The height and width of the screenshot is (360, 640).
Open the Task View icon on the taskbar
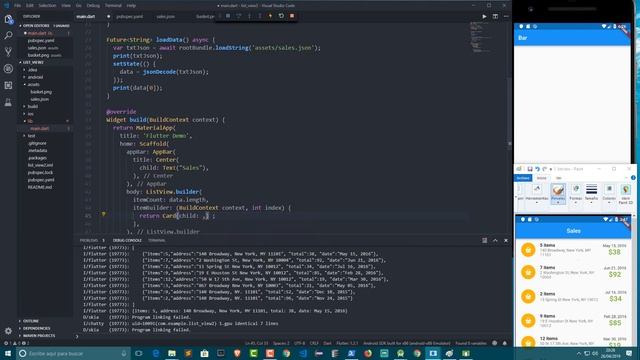click(x=139, y=353)
